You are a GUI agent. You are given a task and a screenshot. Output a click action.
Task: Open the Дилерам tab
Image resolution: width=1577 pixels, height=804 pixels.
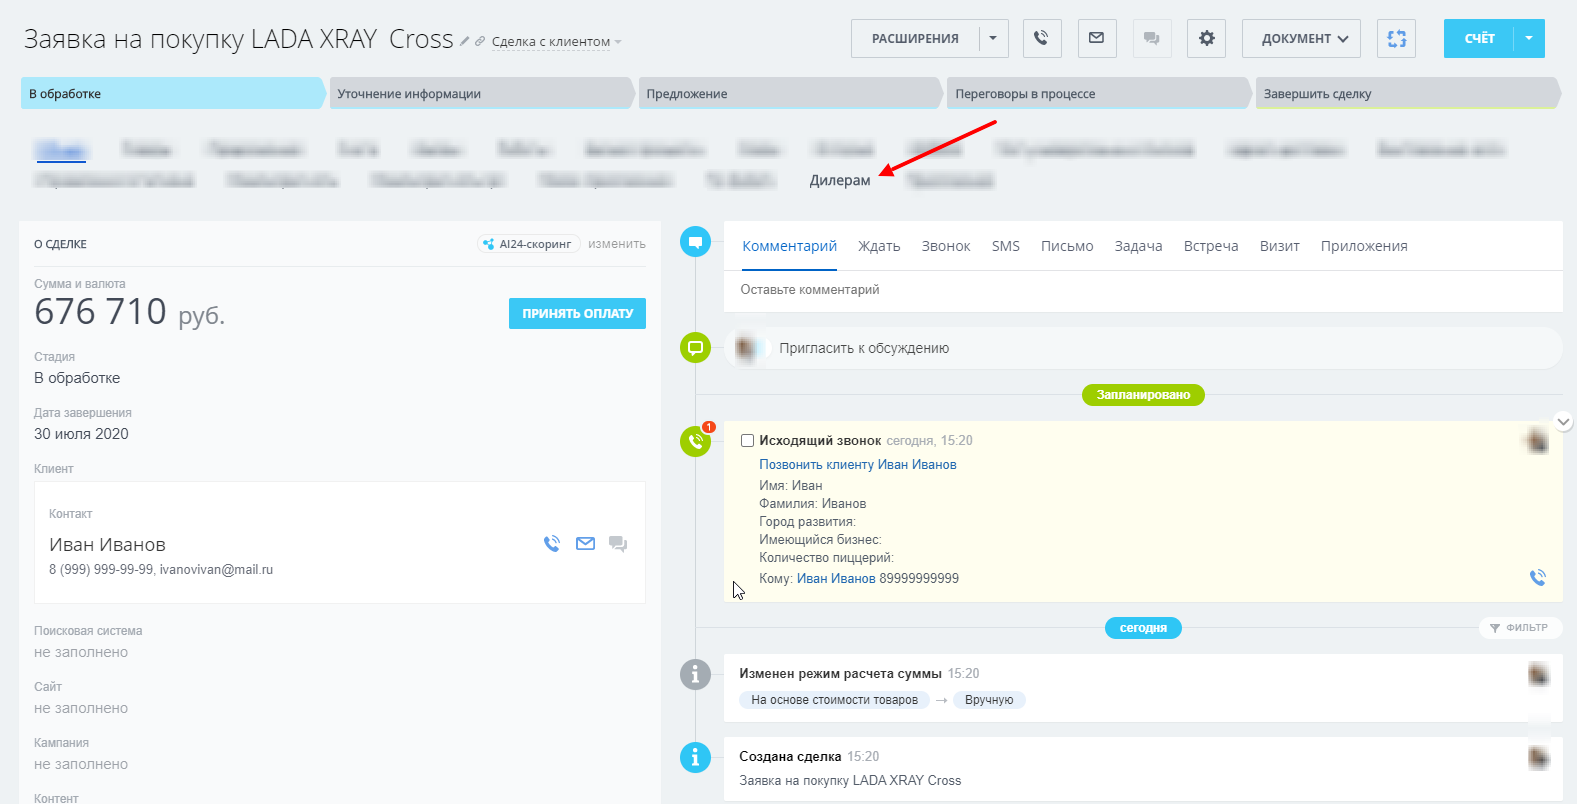click(x=840, y=180)
